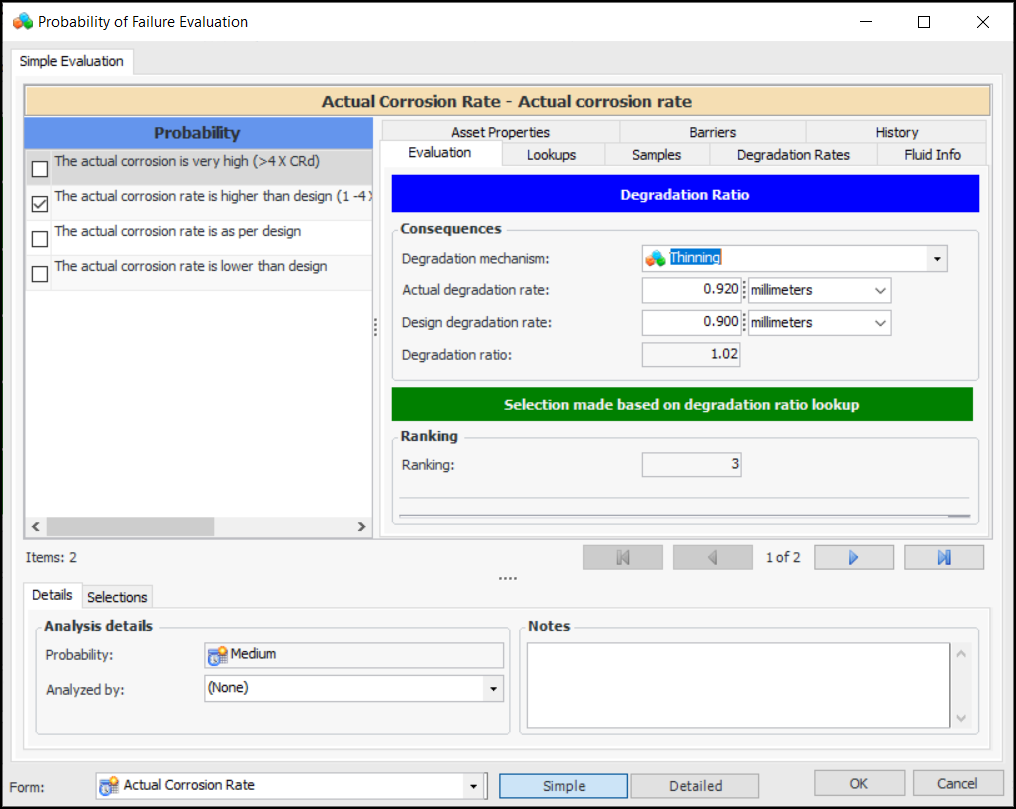The image size is (1016, 809).
Task: Open the Selections tab
Action: pyautogui.click(x=117, y=597)
